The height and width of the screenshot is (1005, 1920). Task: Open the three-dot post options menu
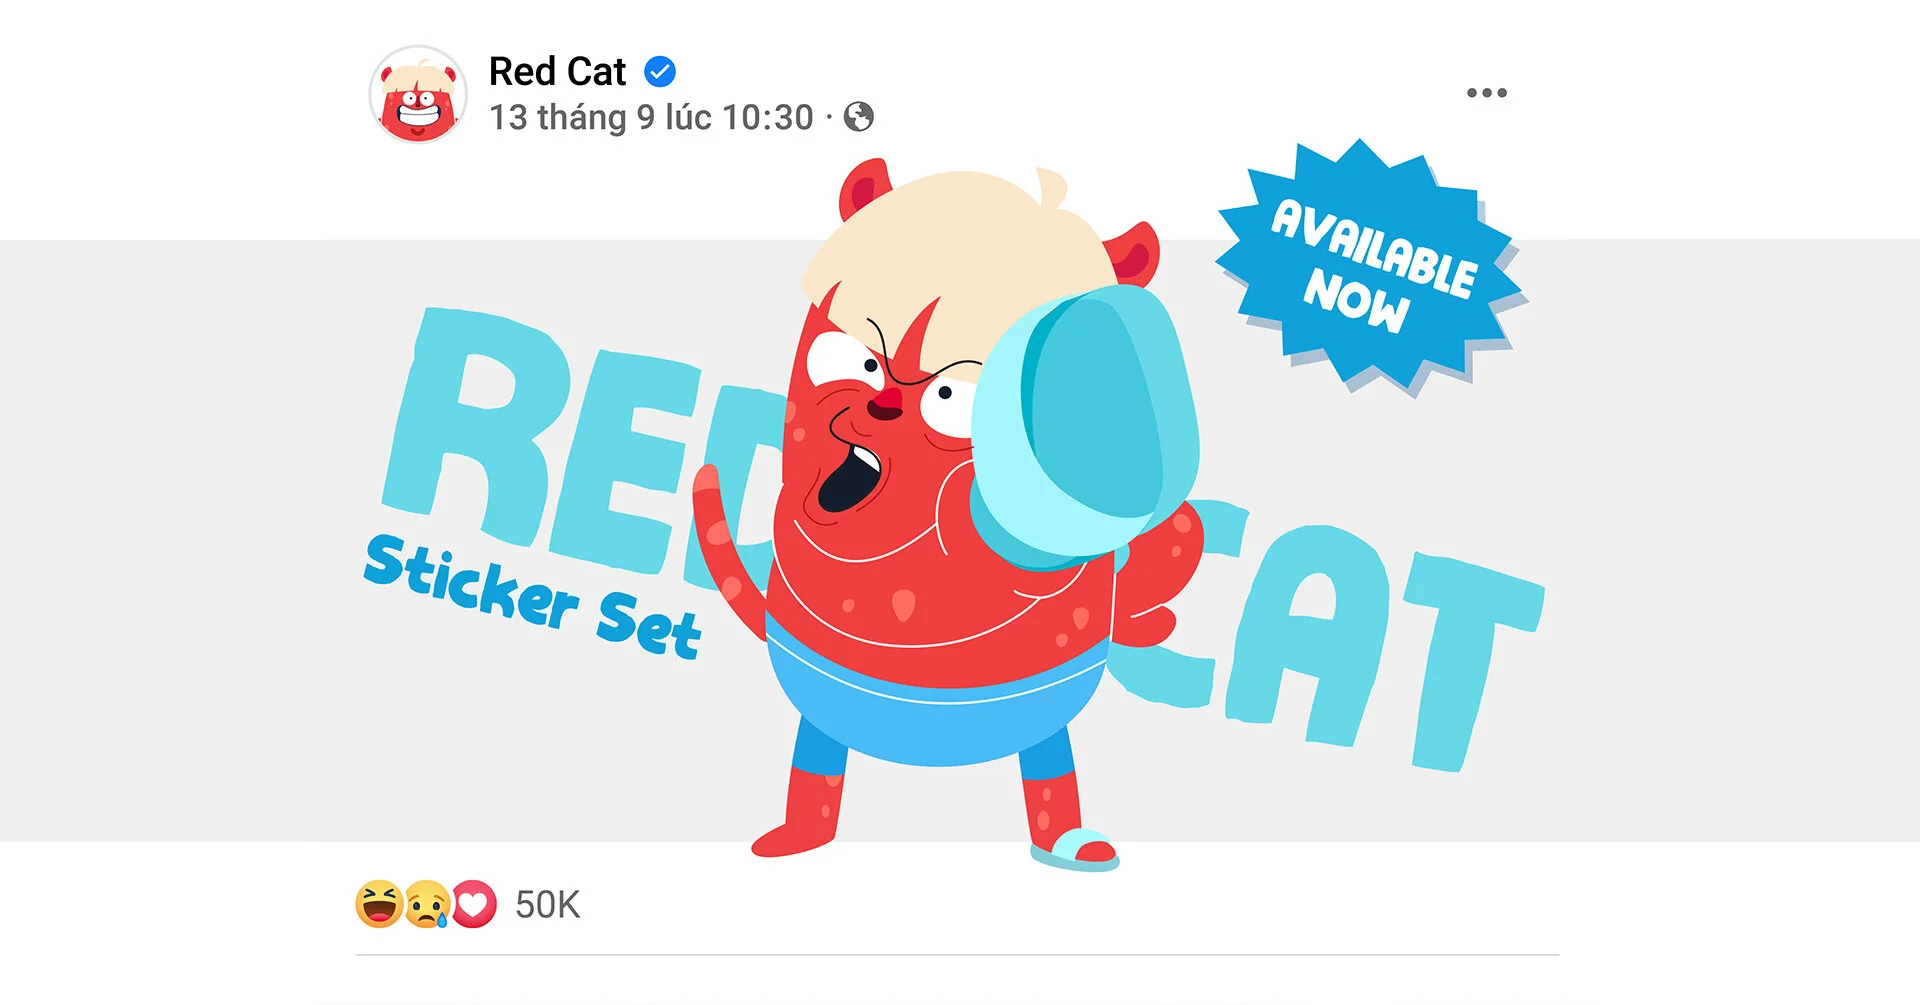tap(1486, 93)
